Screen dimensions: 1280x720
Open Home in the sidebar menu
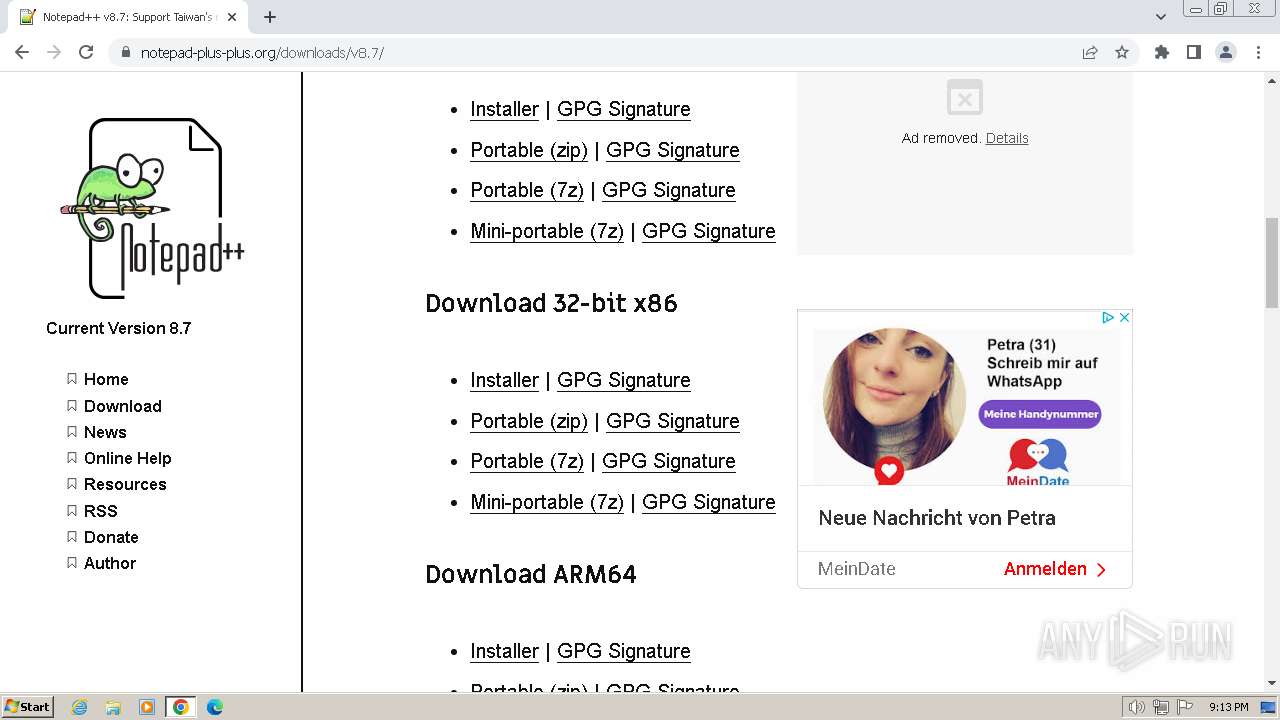(106, 379)
